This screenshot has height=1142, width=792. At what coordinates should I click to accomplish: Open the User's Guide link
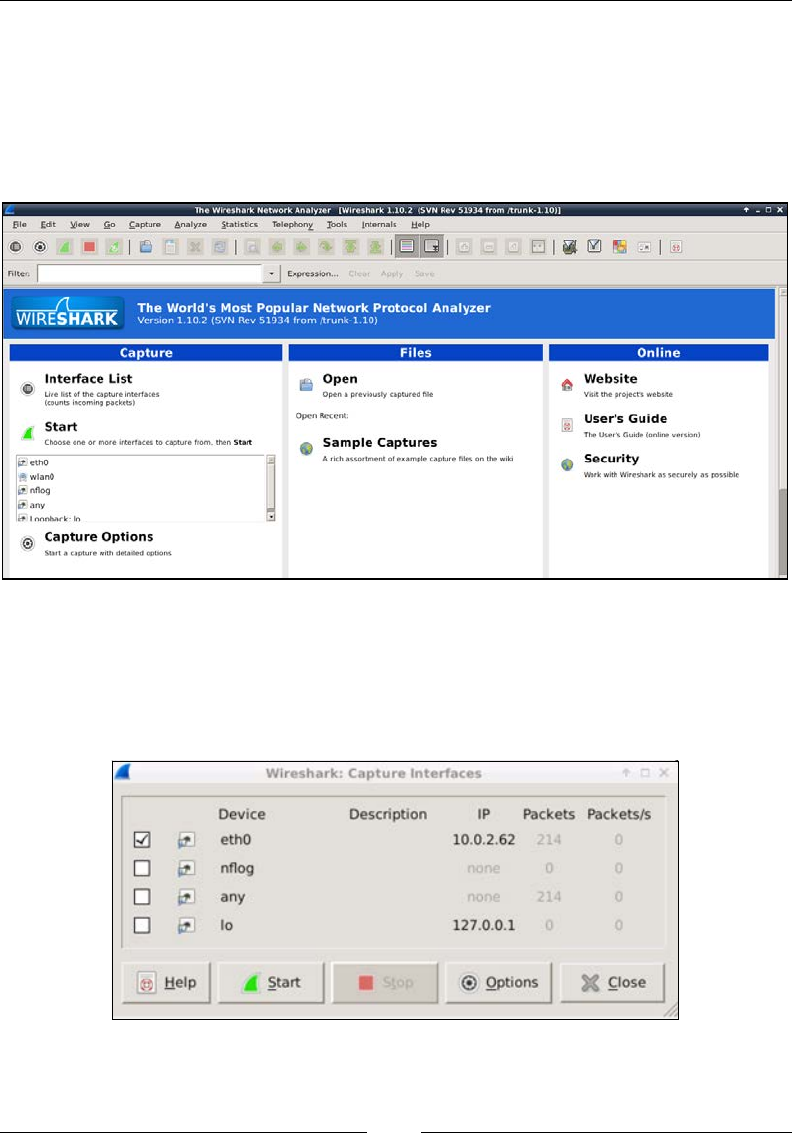(625, 419)
